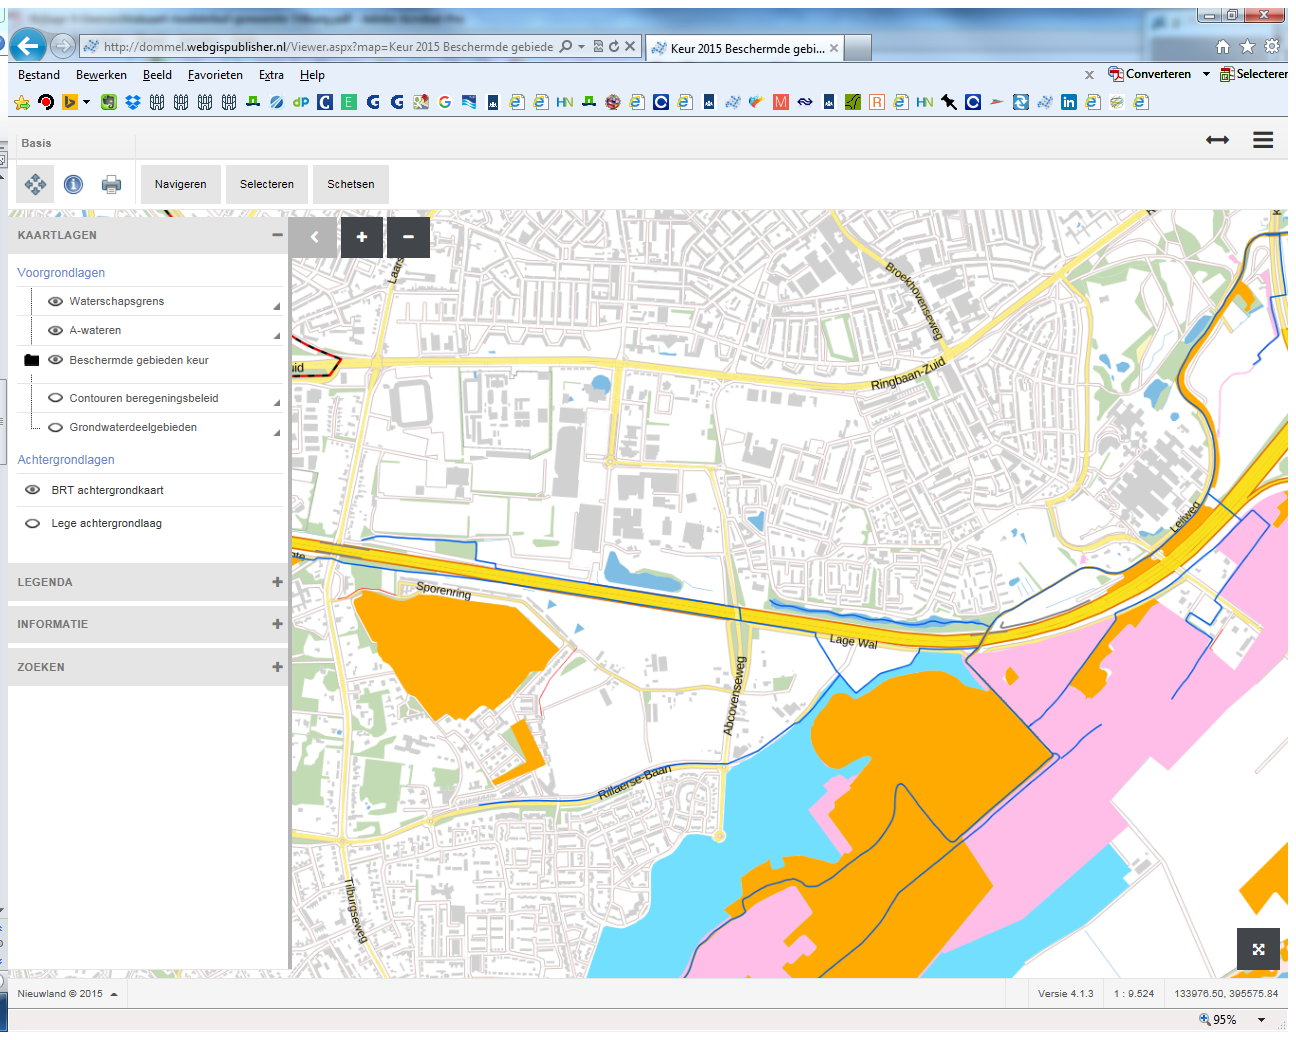Screen dimensions: 1296x1040
Task: Open the Dropbox favorite icon
Action: pyautogui.click(x=132, y=102)
